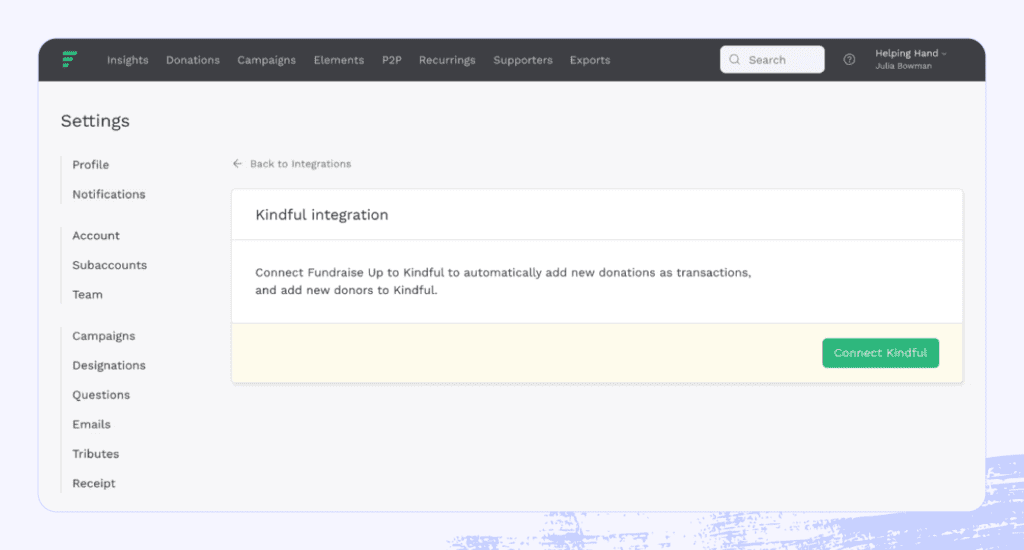
Task: Open the Elements menu
Action: 338,59
